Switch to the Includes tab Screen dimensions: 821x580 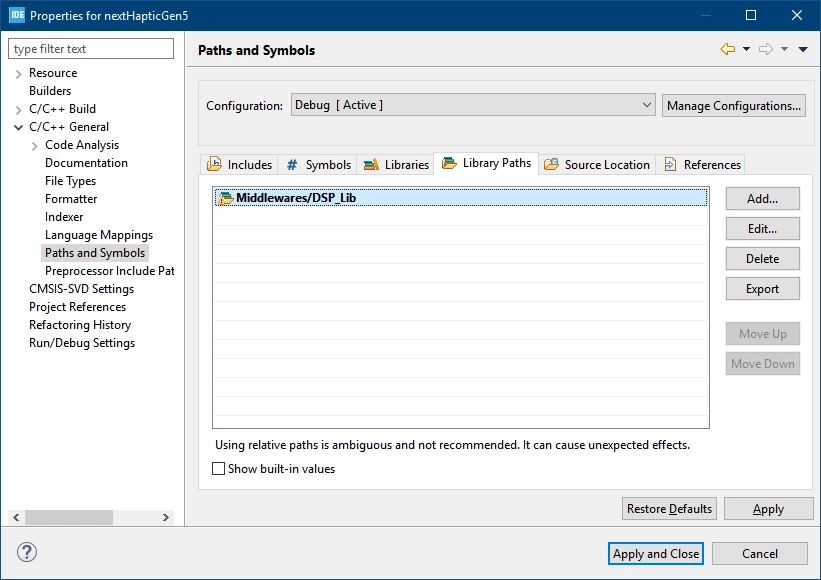coord(239,165)
